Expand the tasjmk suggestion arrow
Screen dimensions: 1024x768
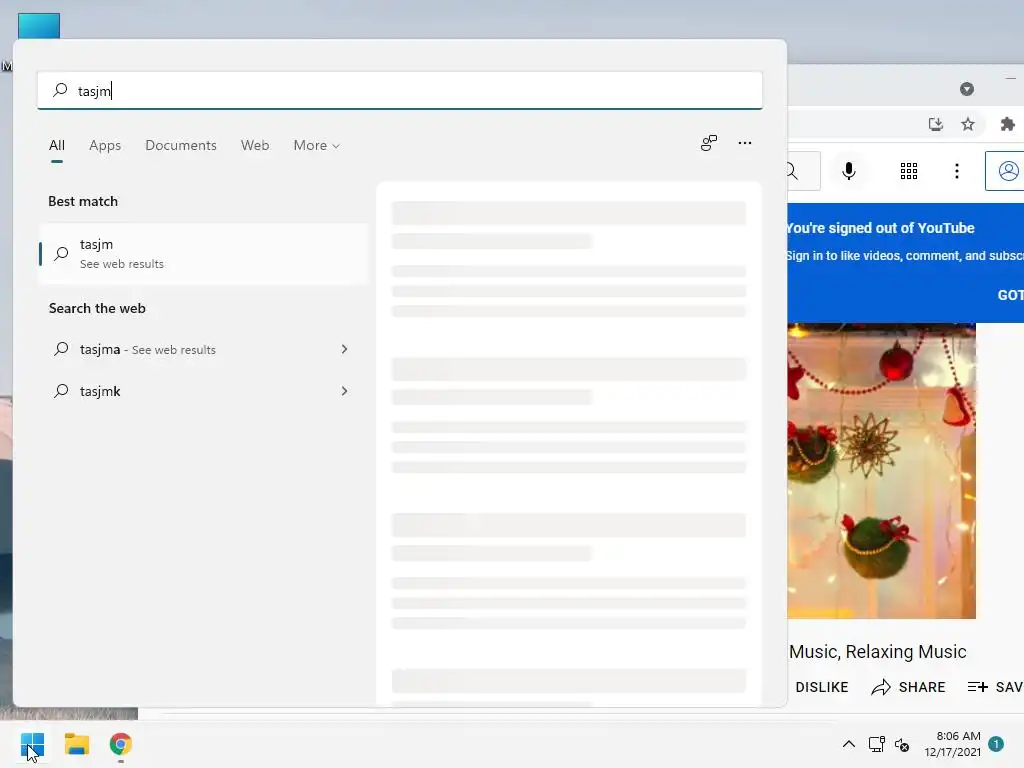point(344,391)
